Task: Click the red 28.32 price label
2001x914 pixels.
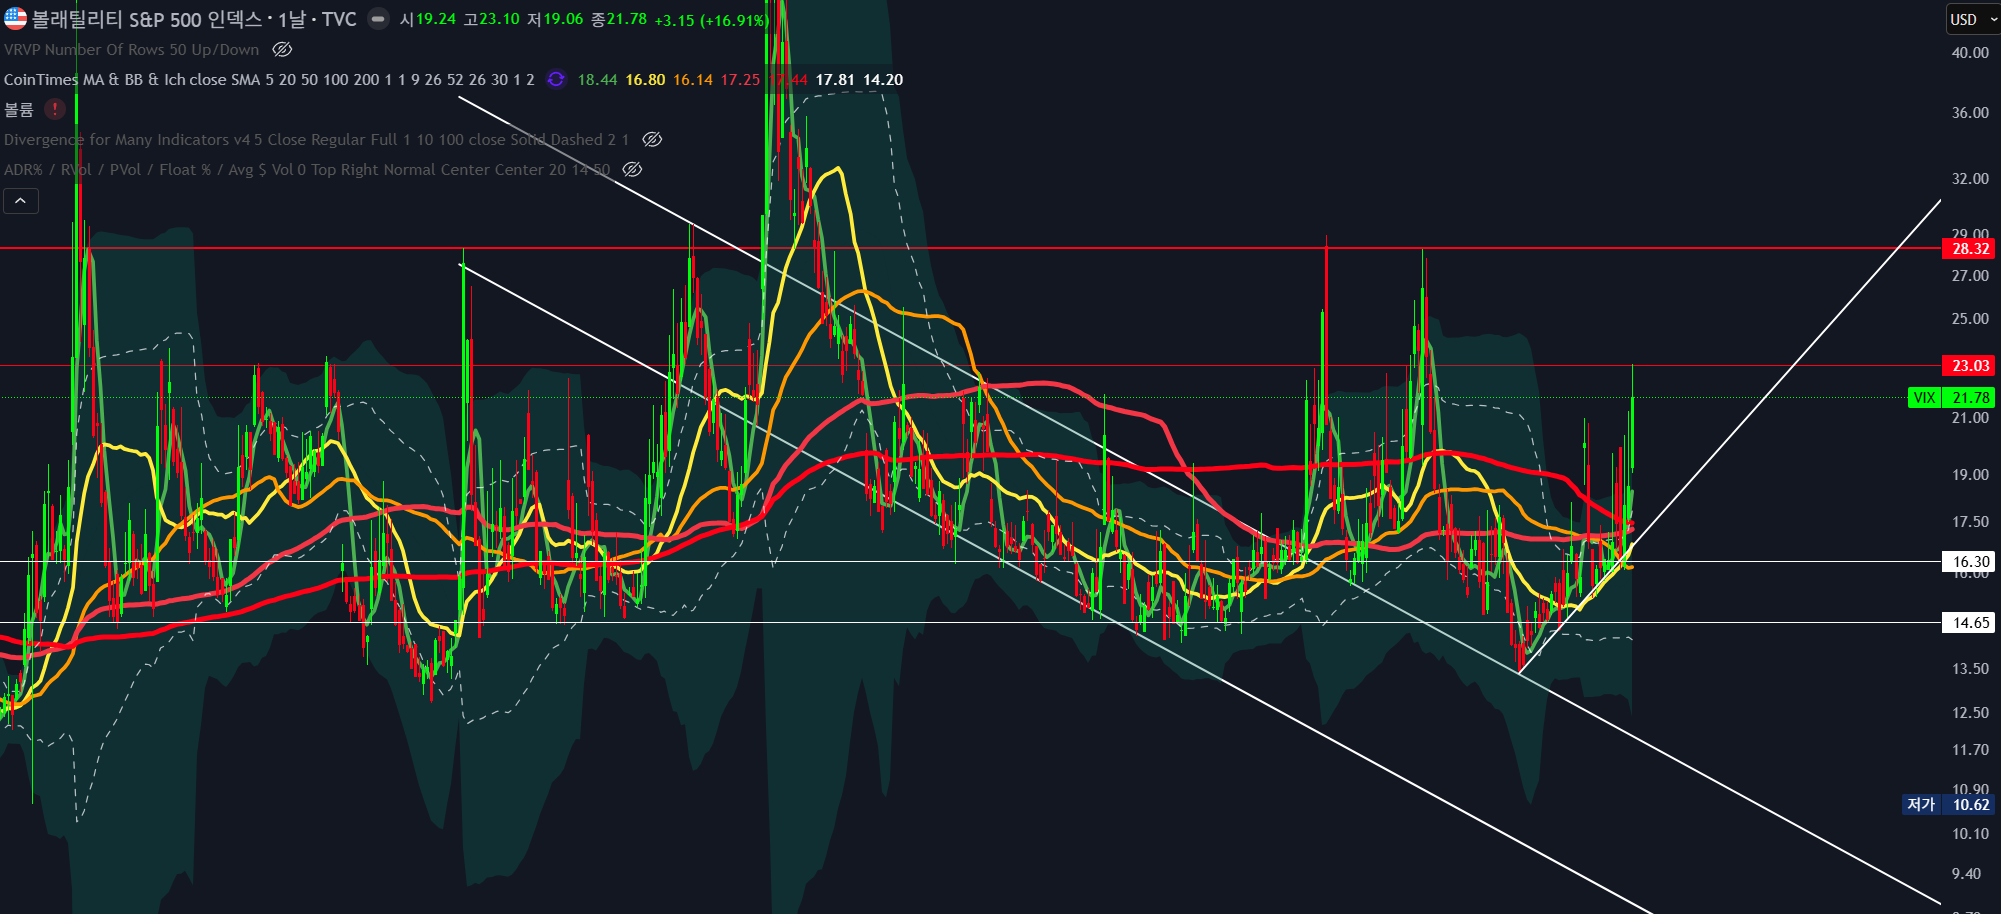Action: click(x=1969, y=249)
